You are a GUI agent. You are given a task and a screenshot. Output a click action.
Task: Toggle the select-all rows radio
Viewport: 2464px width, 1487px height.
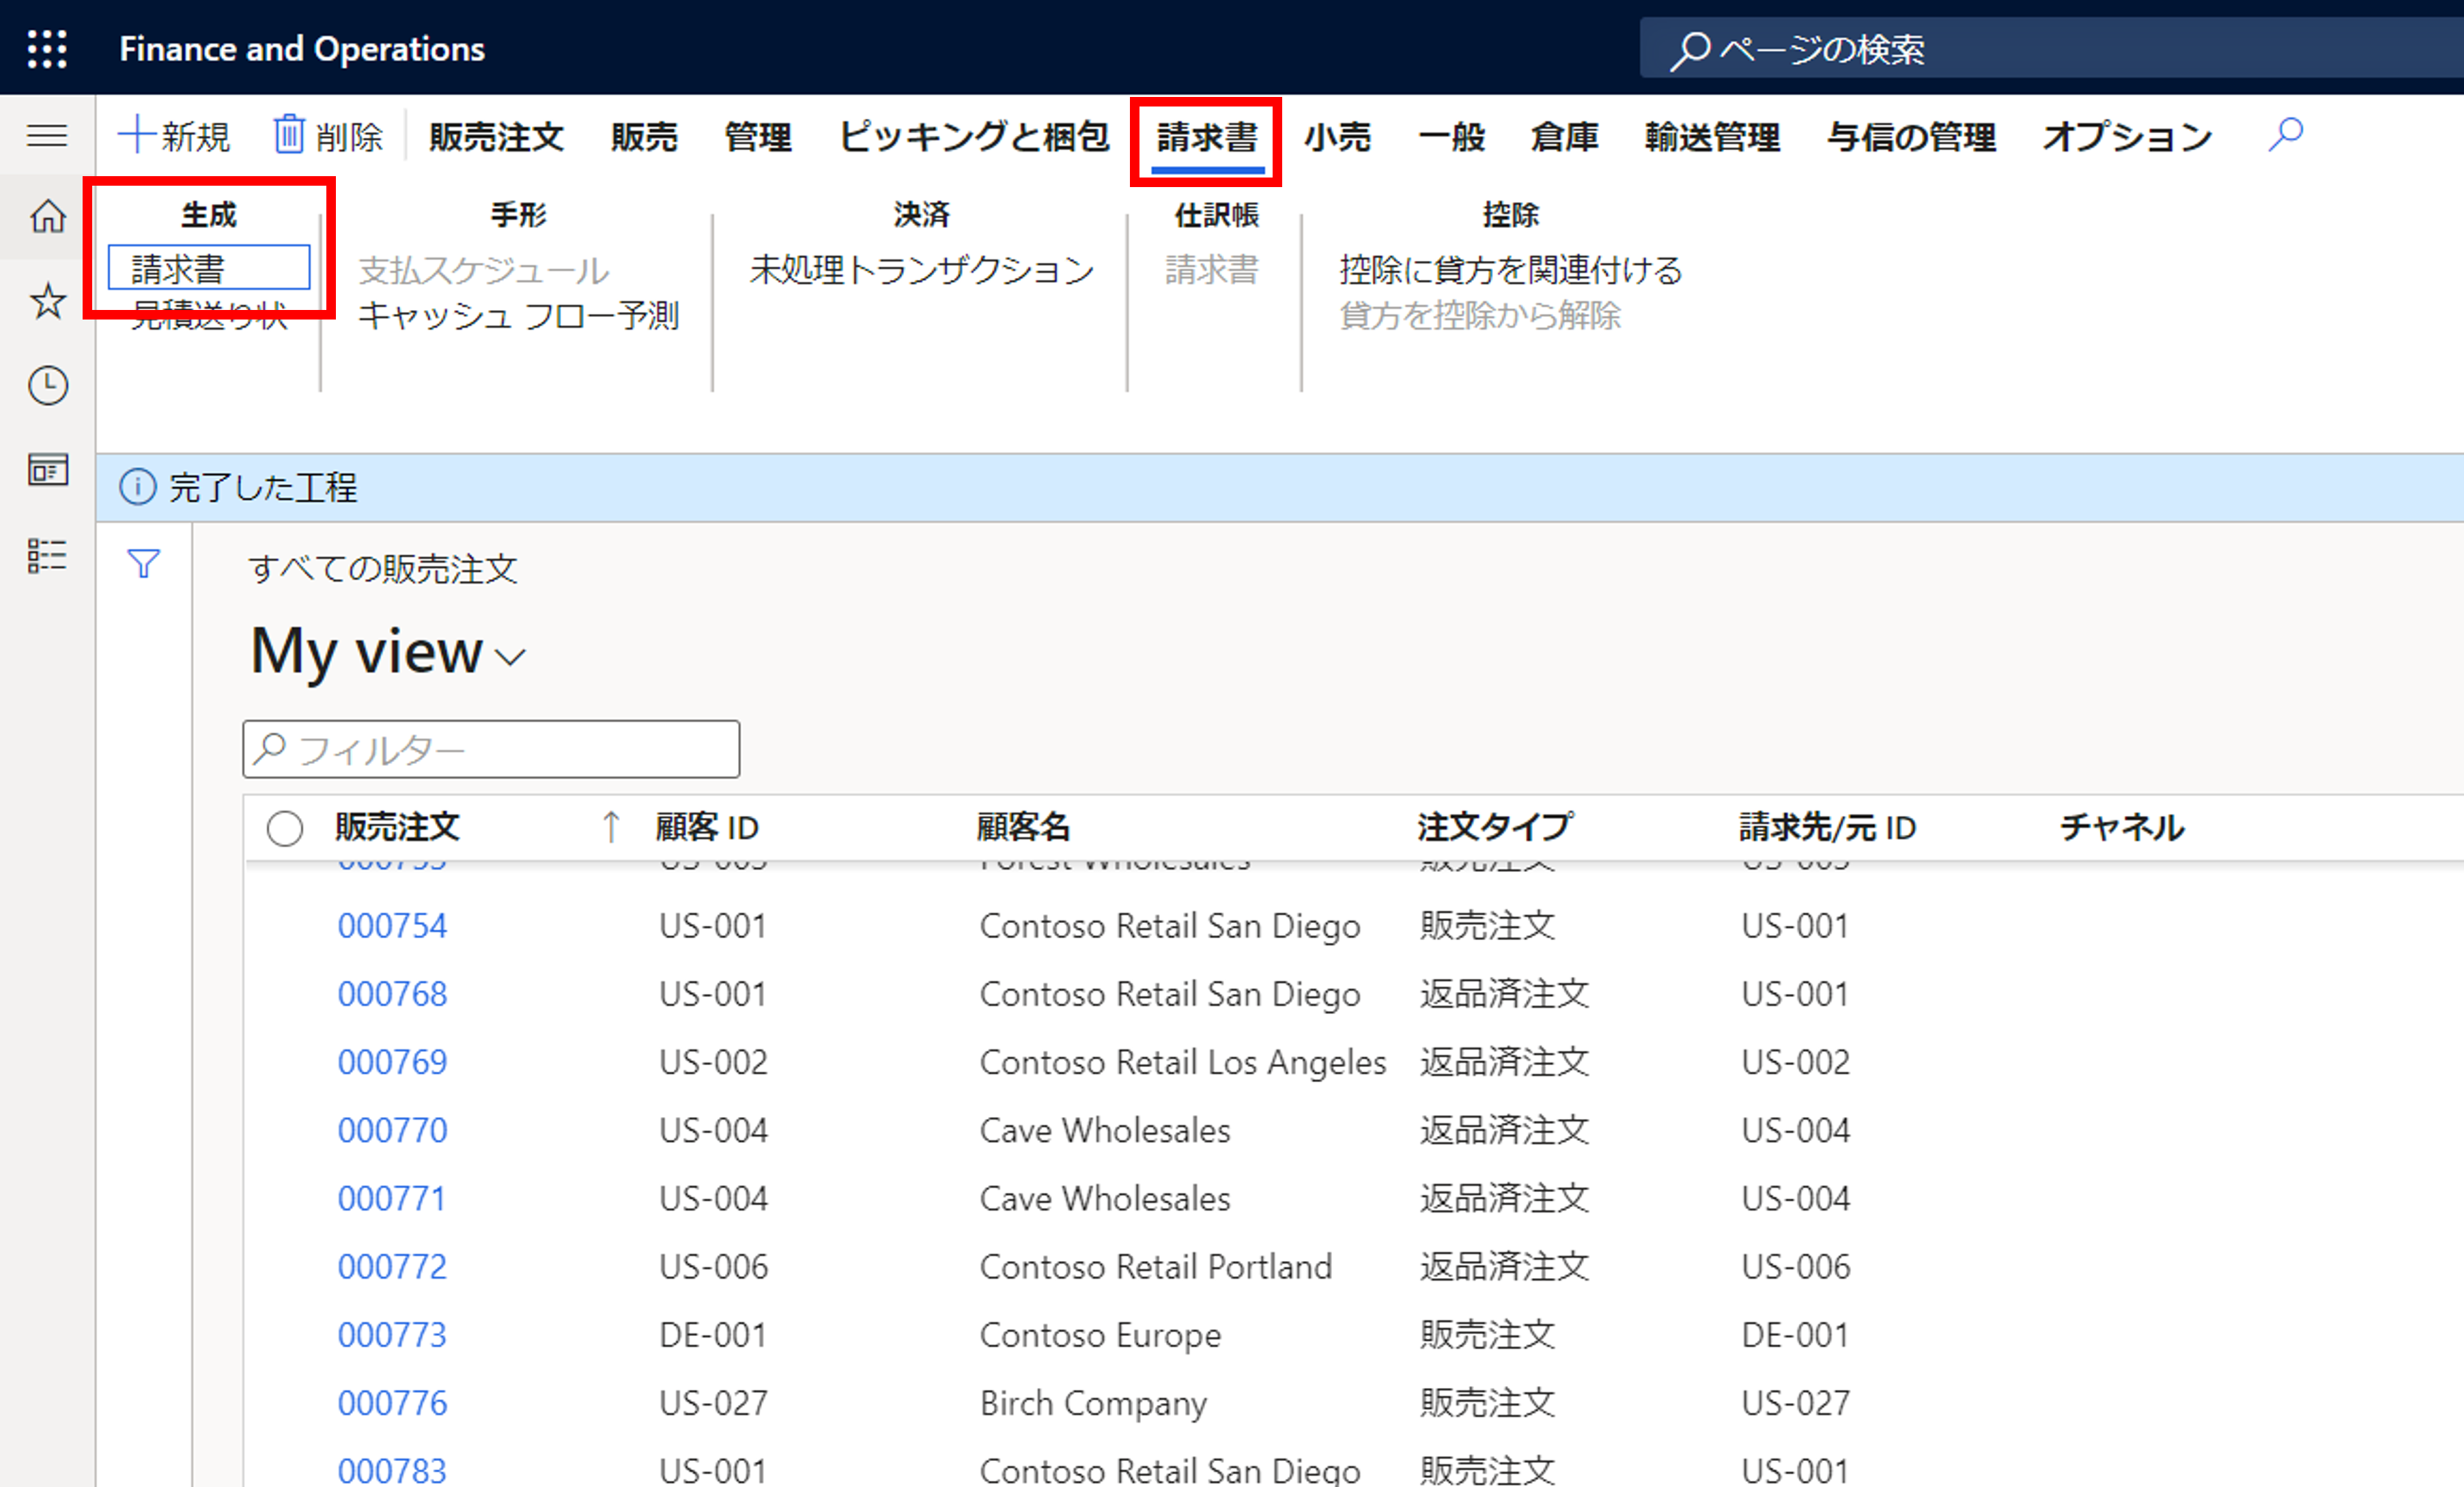[x=285, y=828]
